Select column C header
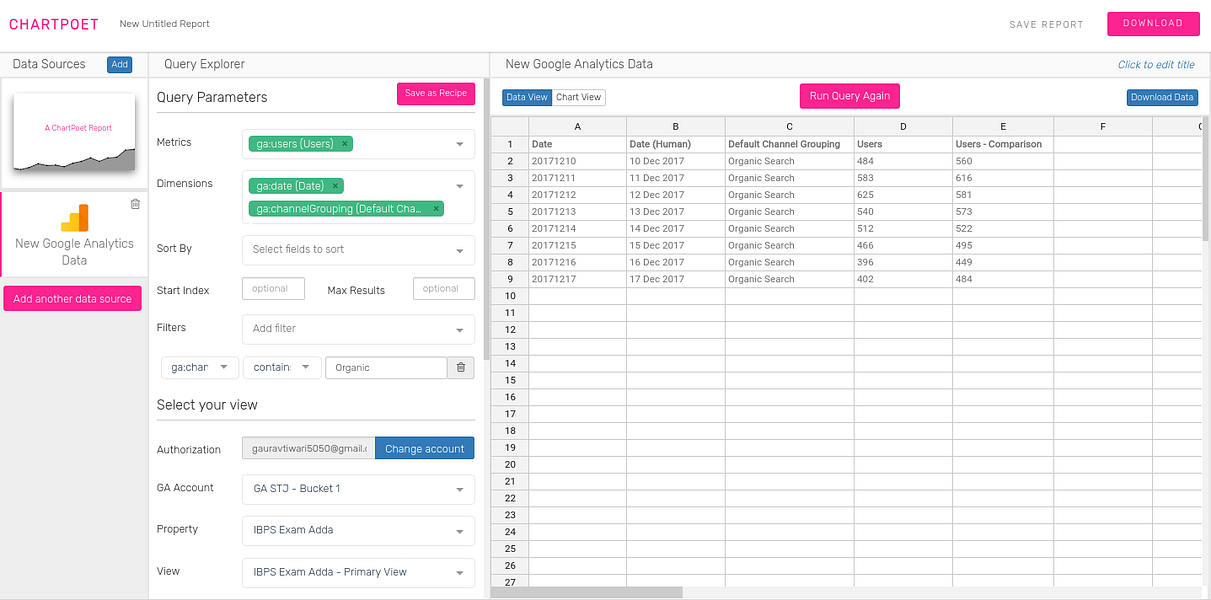The width and height of the screenshot is (1211, 600). coord(790,127)
